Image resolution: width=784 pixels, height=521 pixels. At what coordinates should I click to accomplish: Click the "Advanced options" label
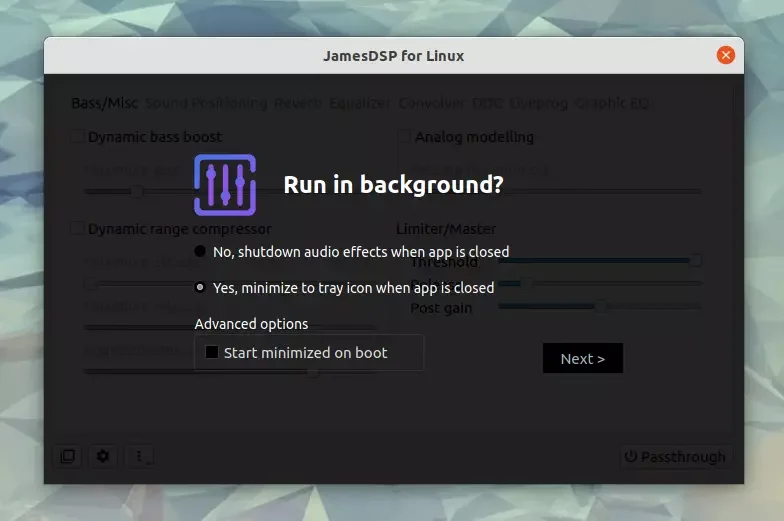pos(251,324)
